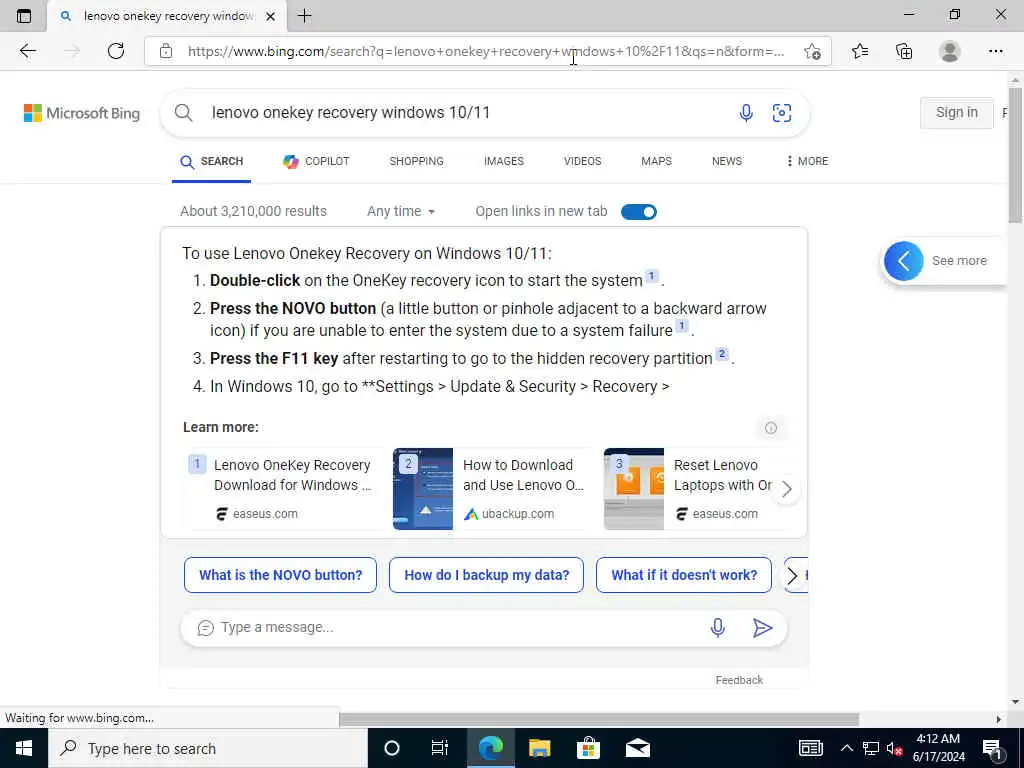Click the search magnifier in Bing box
The width and height of the screenshot is (1024, 768).
click(184, 112)
